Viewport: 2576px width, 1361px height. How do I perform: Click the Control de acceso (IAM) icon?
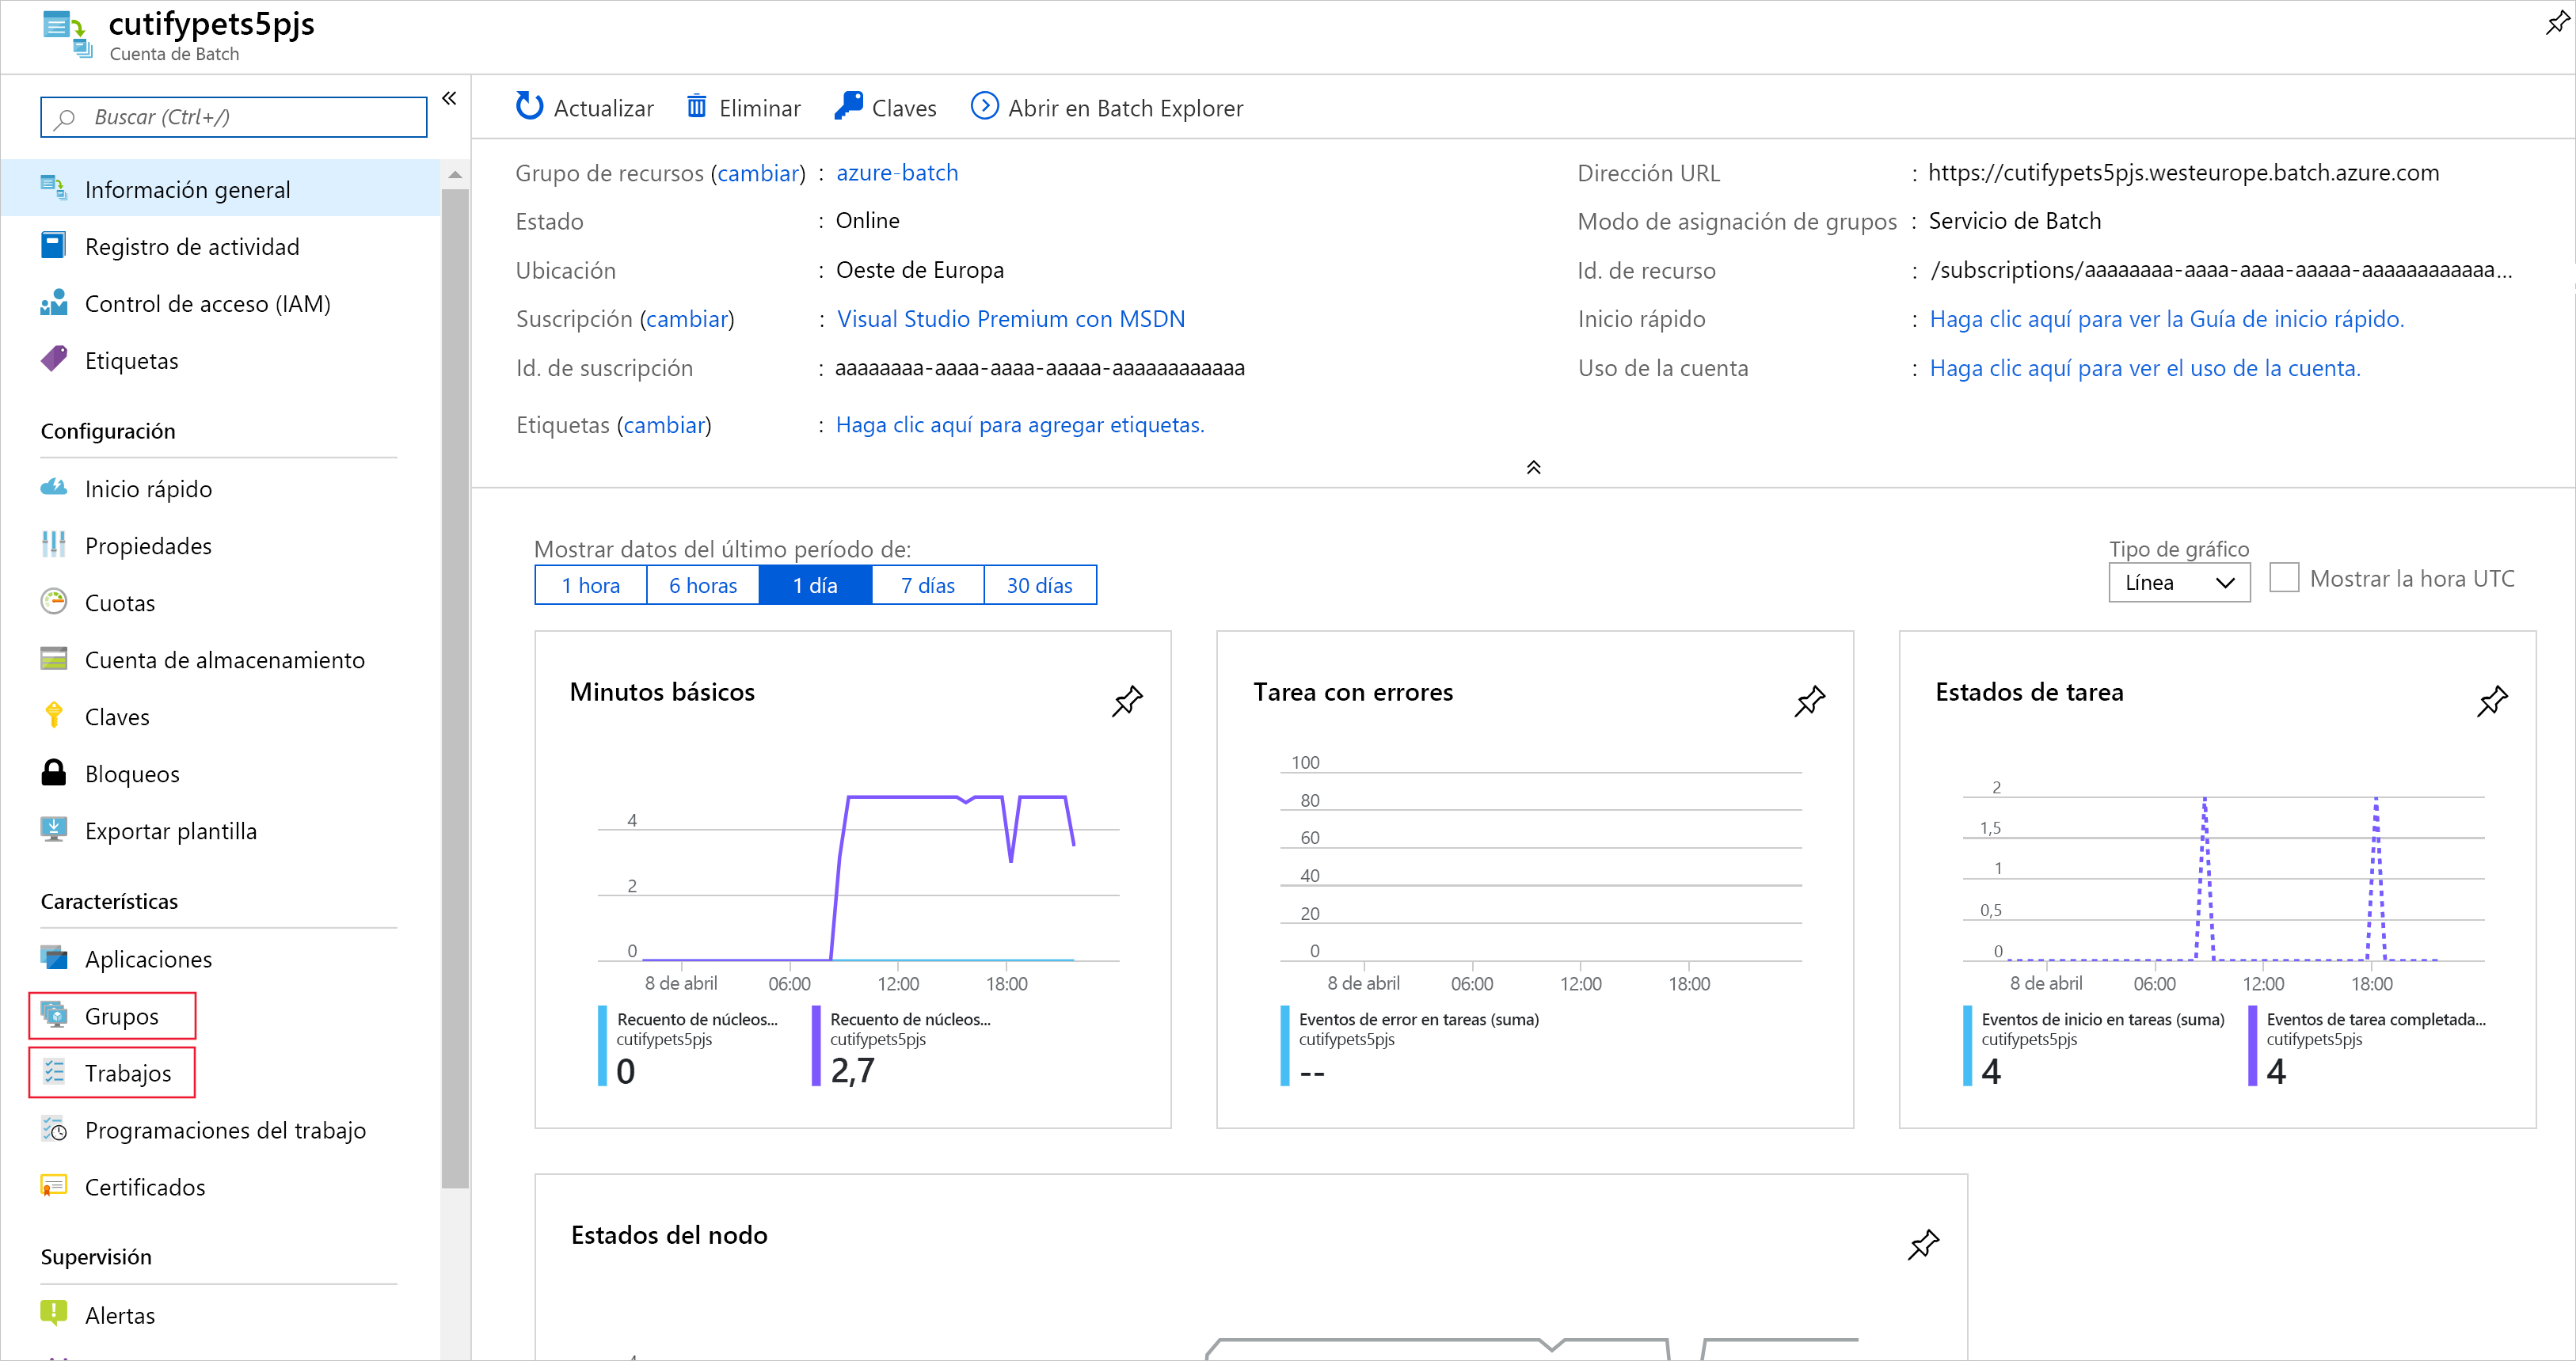pos(54,303)
